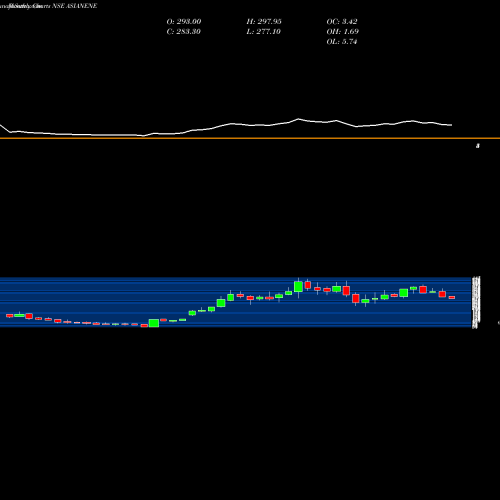Select the OL: 5.74 reading
Screen dimensions: 500x500
point(342,42)
